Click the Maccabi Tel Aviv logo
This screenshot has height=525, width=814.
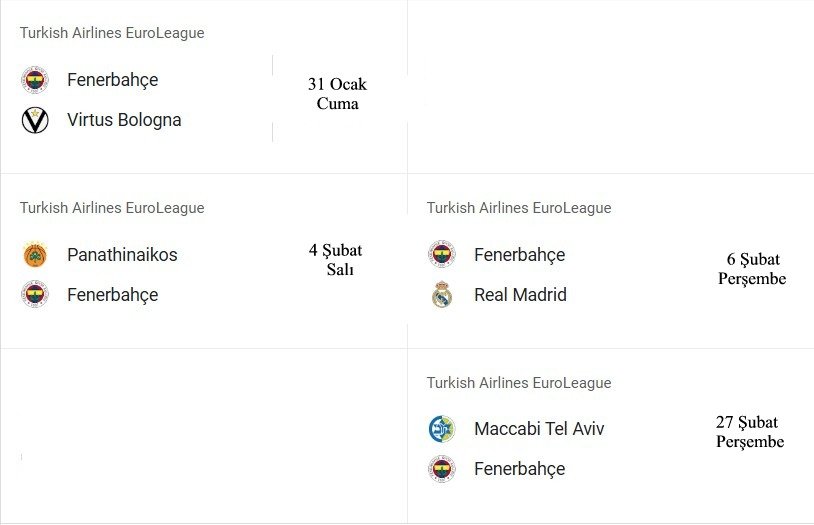[442, 429]
